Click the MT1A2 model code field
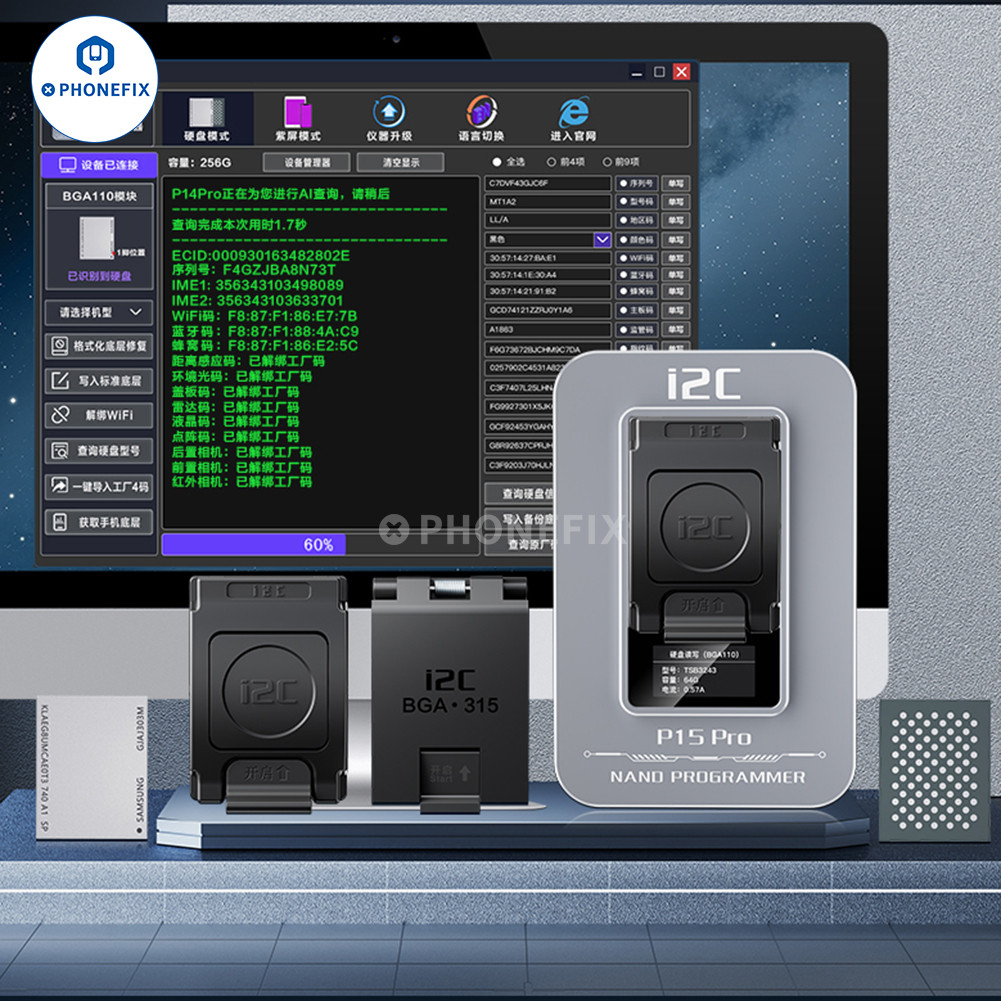The image size is (1001, 1001). click(547, 202)
